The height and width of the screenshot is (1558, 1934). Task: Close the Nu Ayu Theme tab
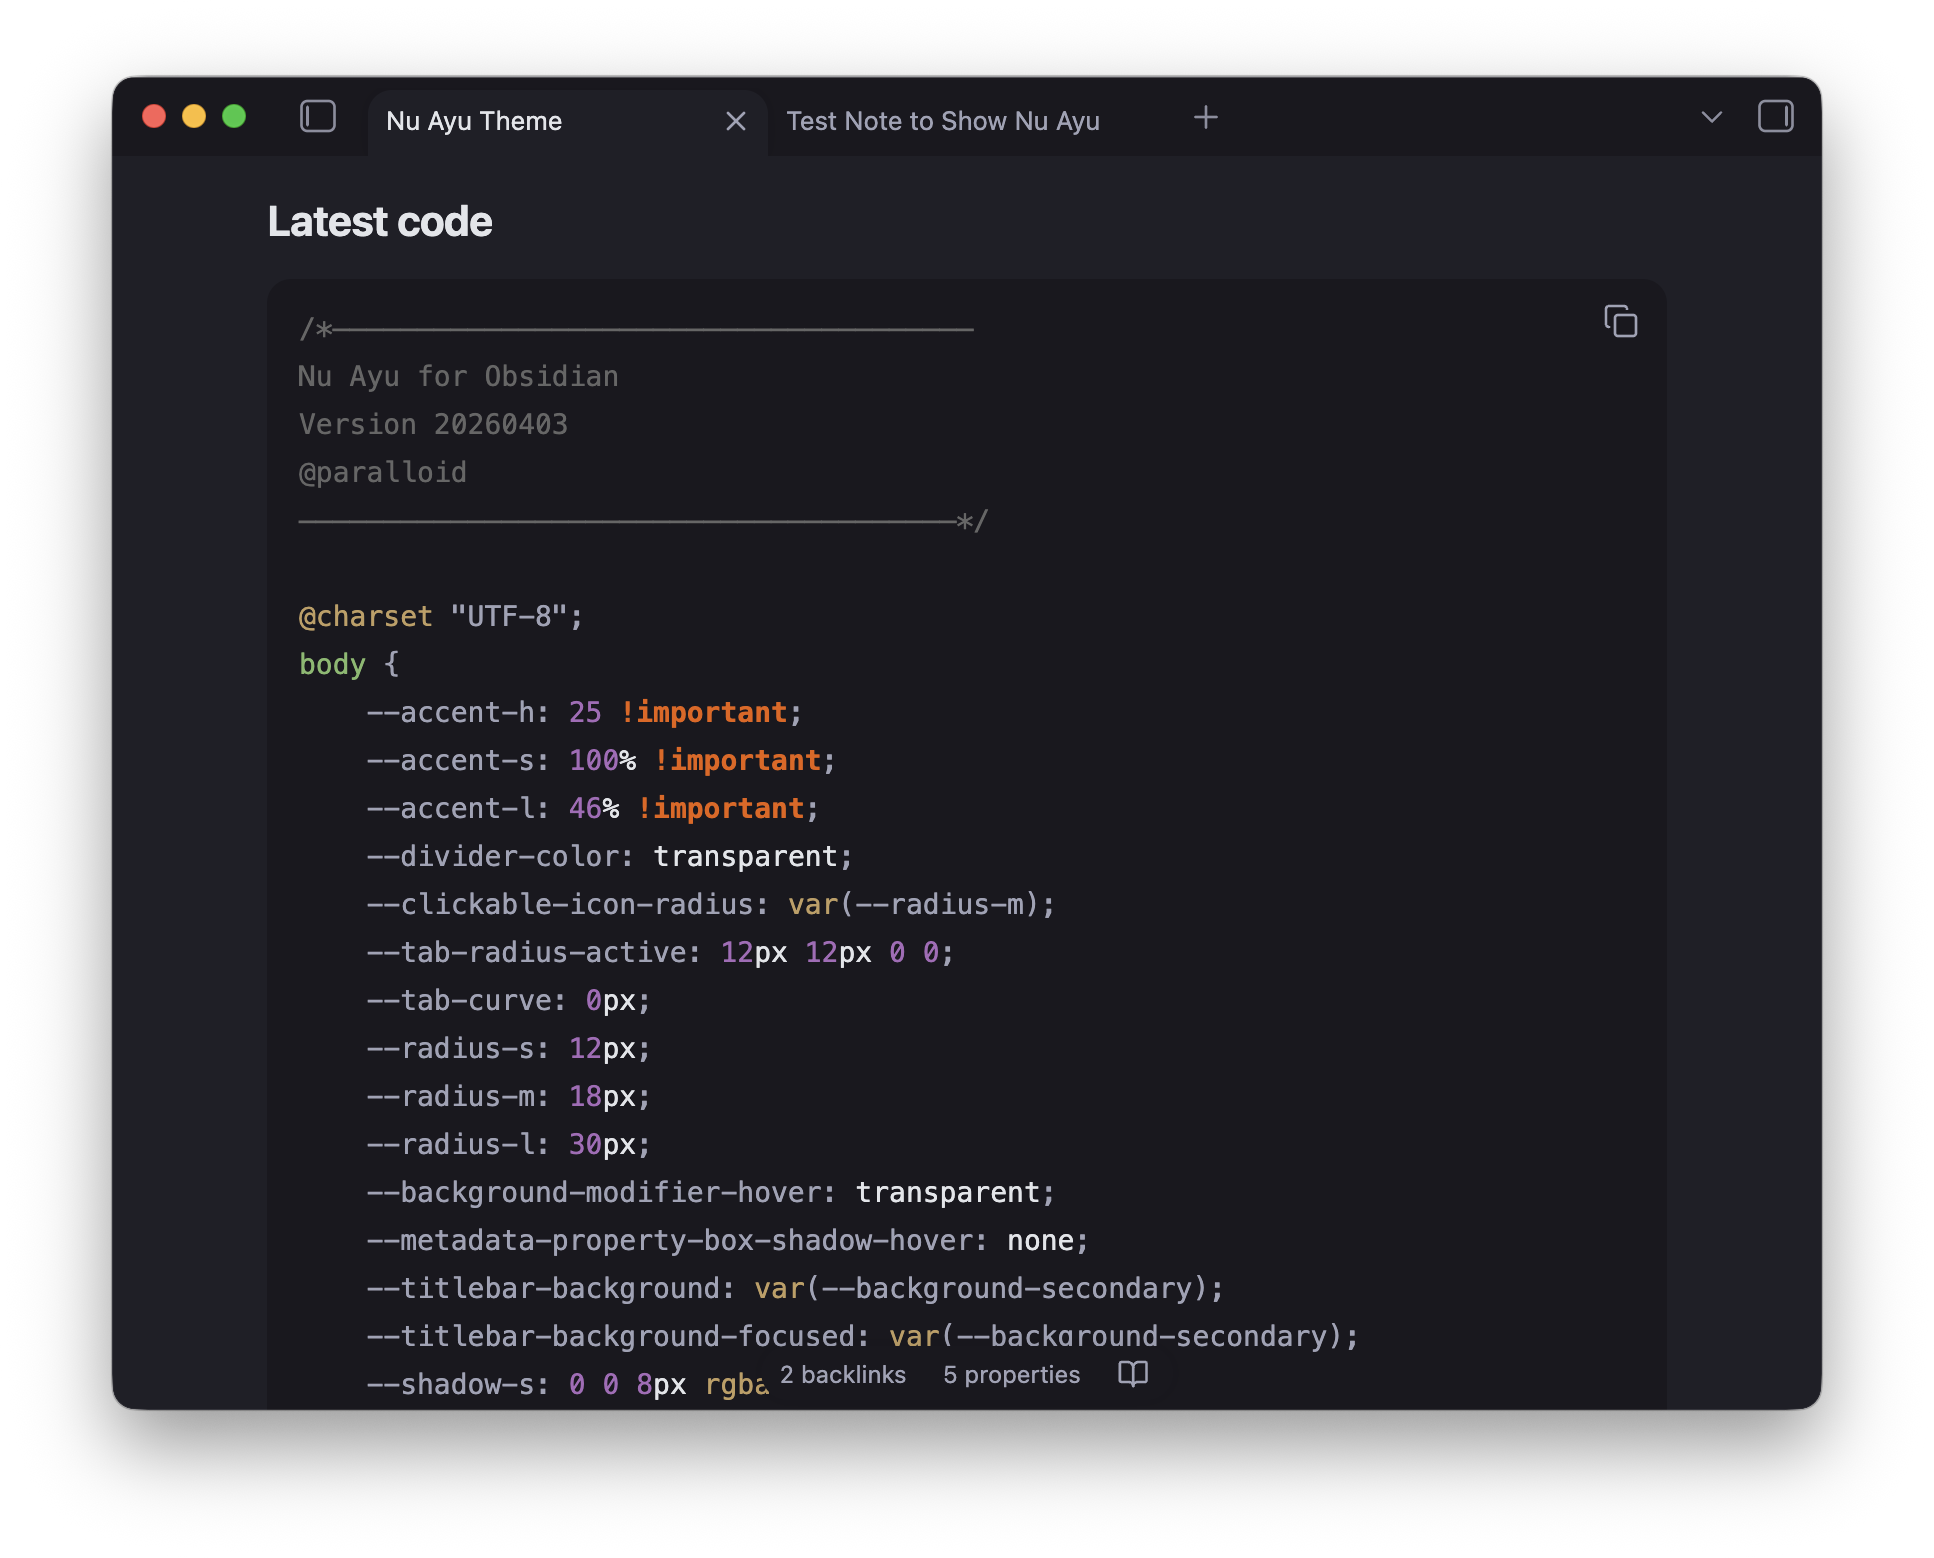tap(736, 121)
